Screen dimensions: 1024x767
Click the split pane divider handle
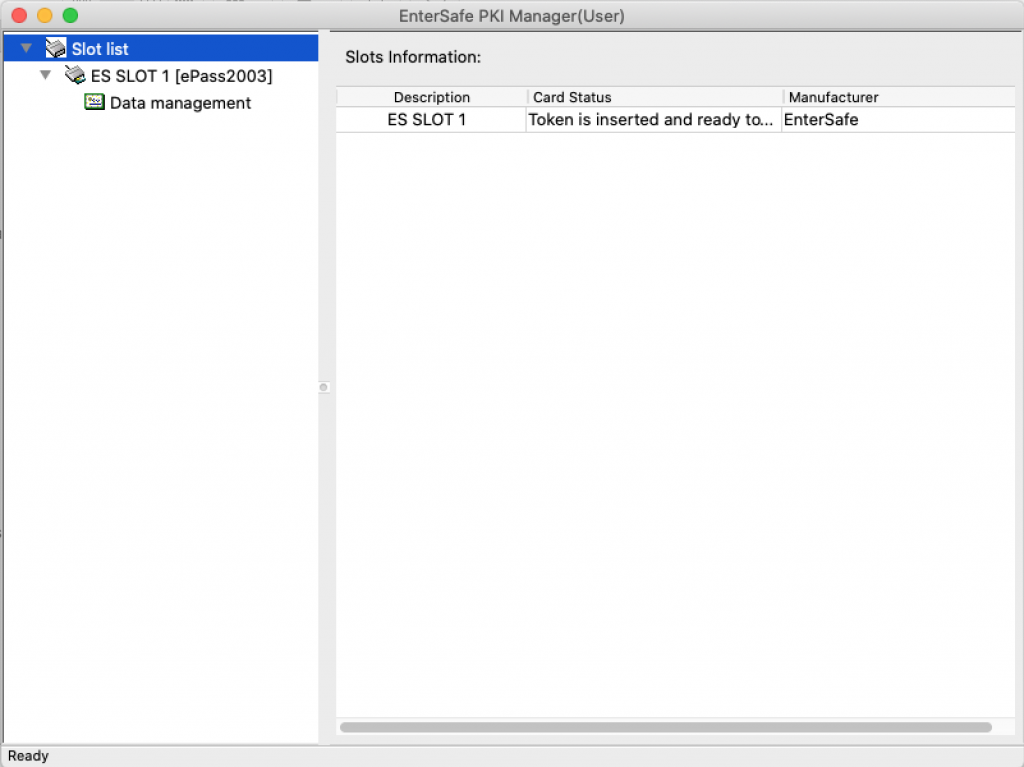pos(323,387)
